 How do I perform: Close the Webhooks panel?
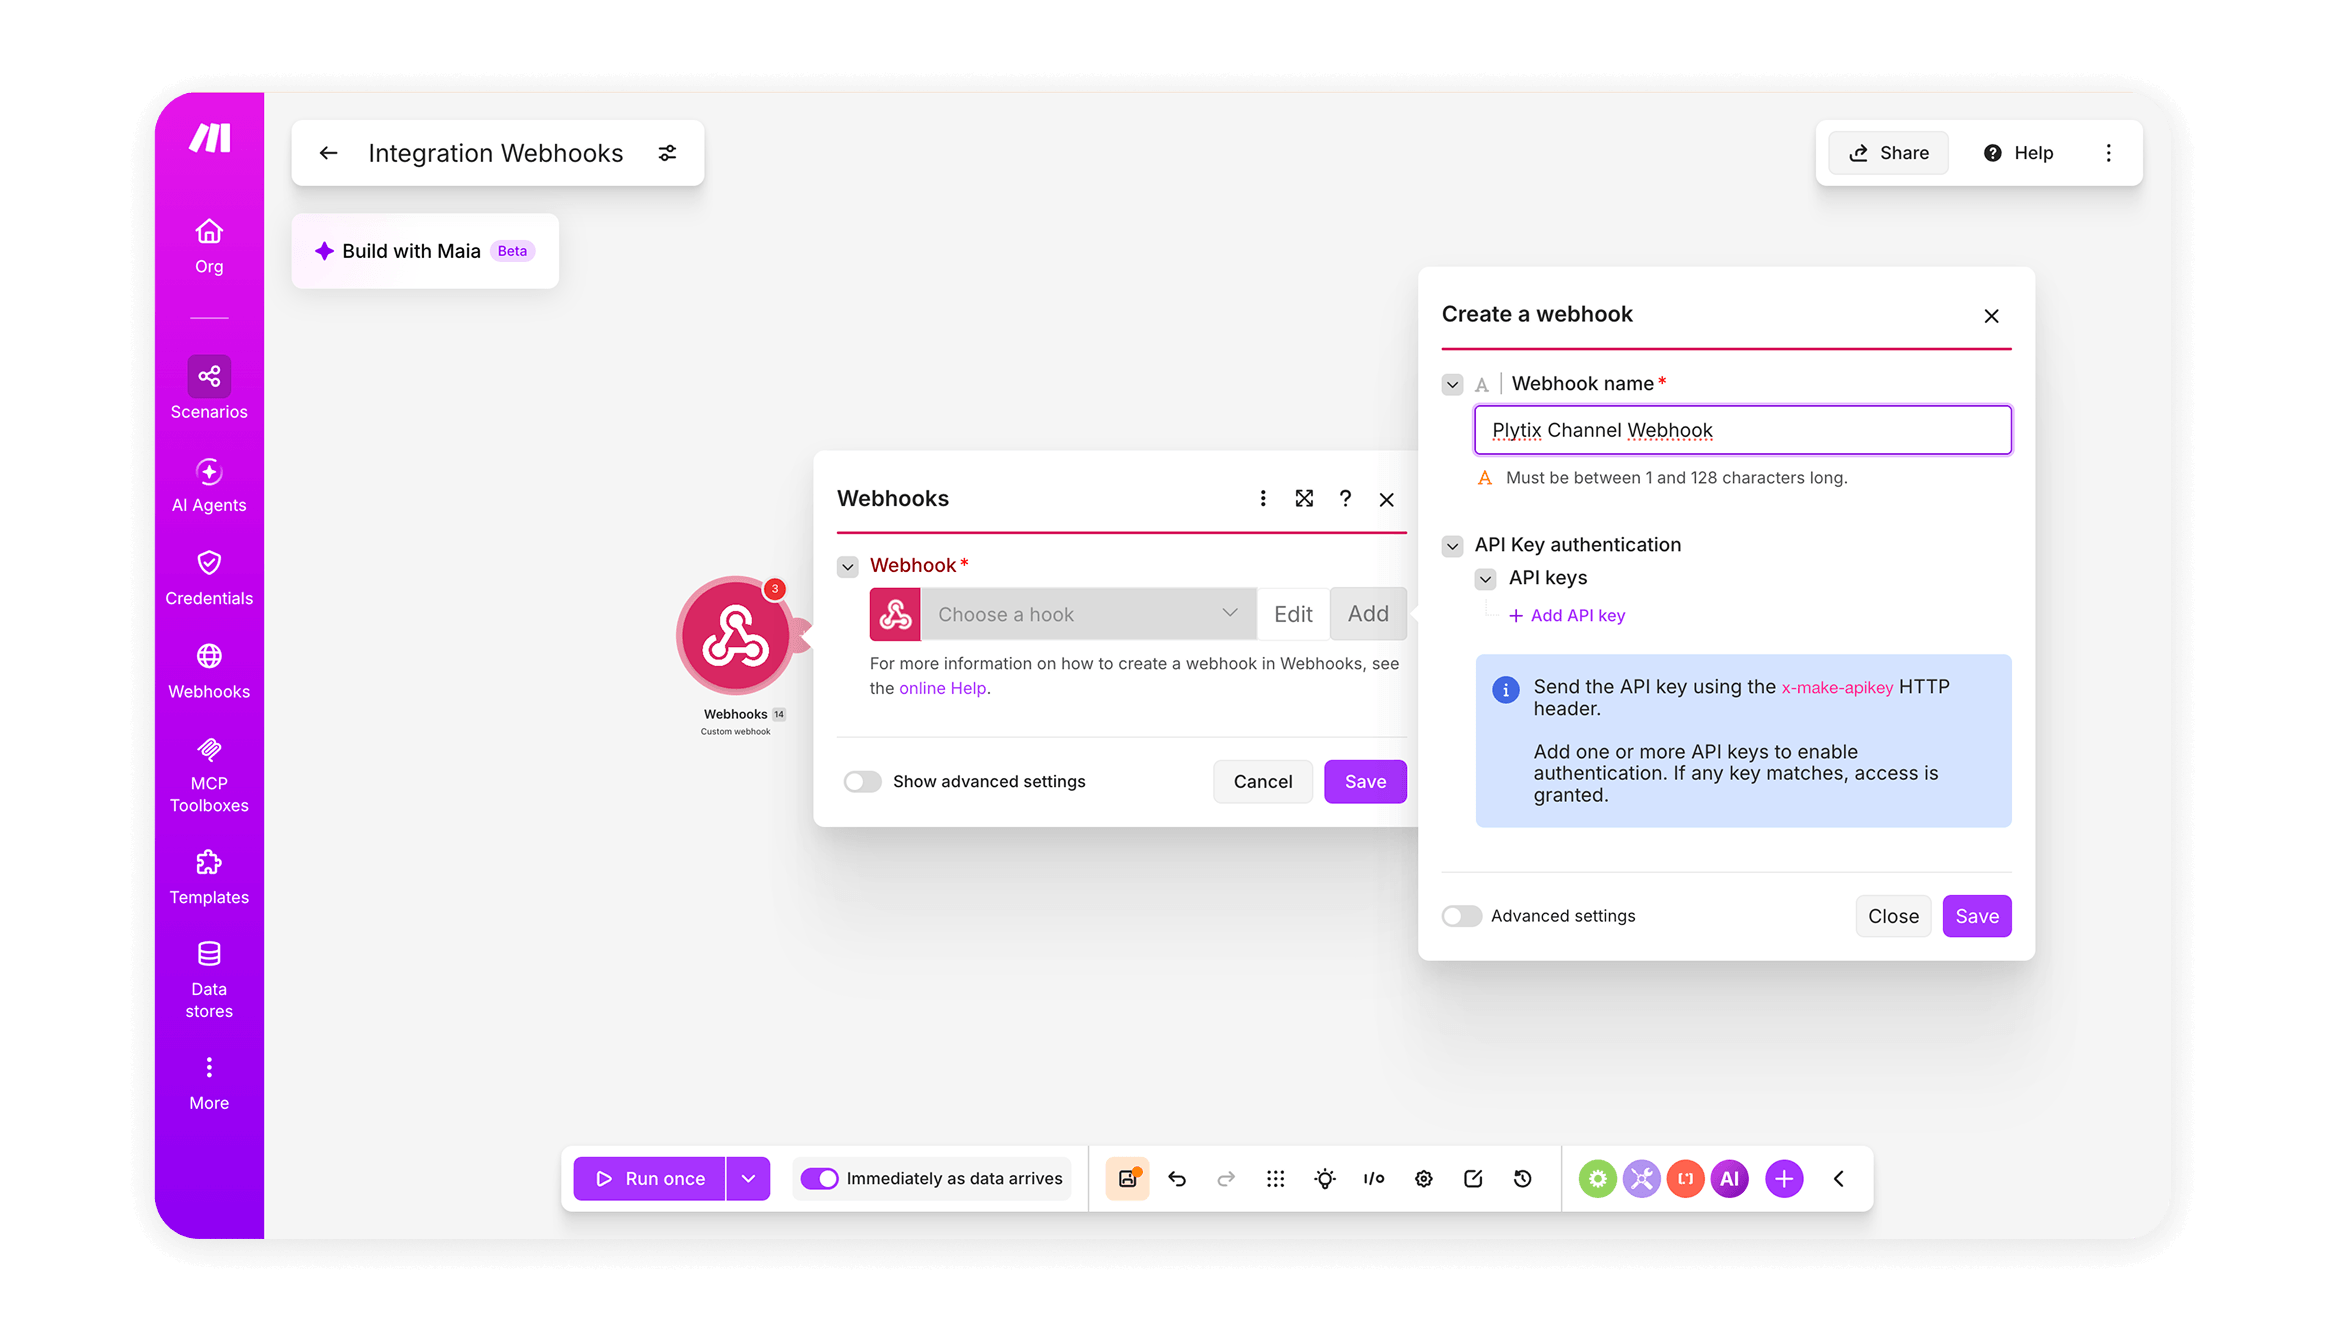[x=1386, y=499]
